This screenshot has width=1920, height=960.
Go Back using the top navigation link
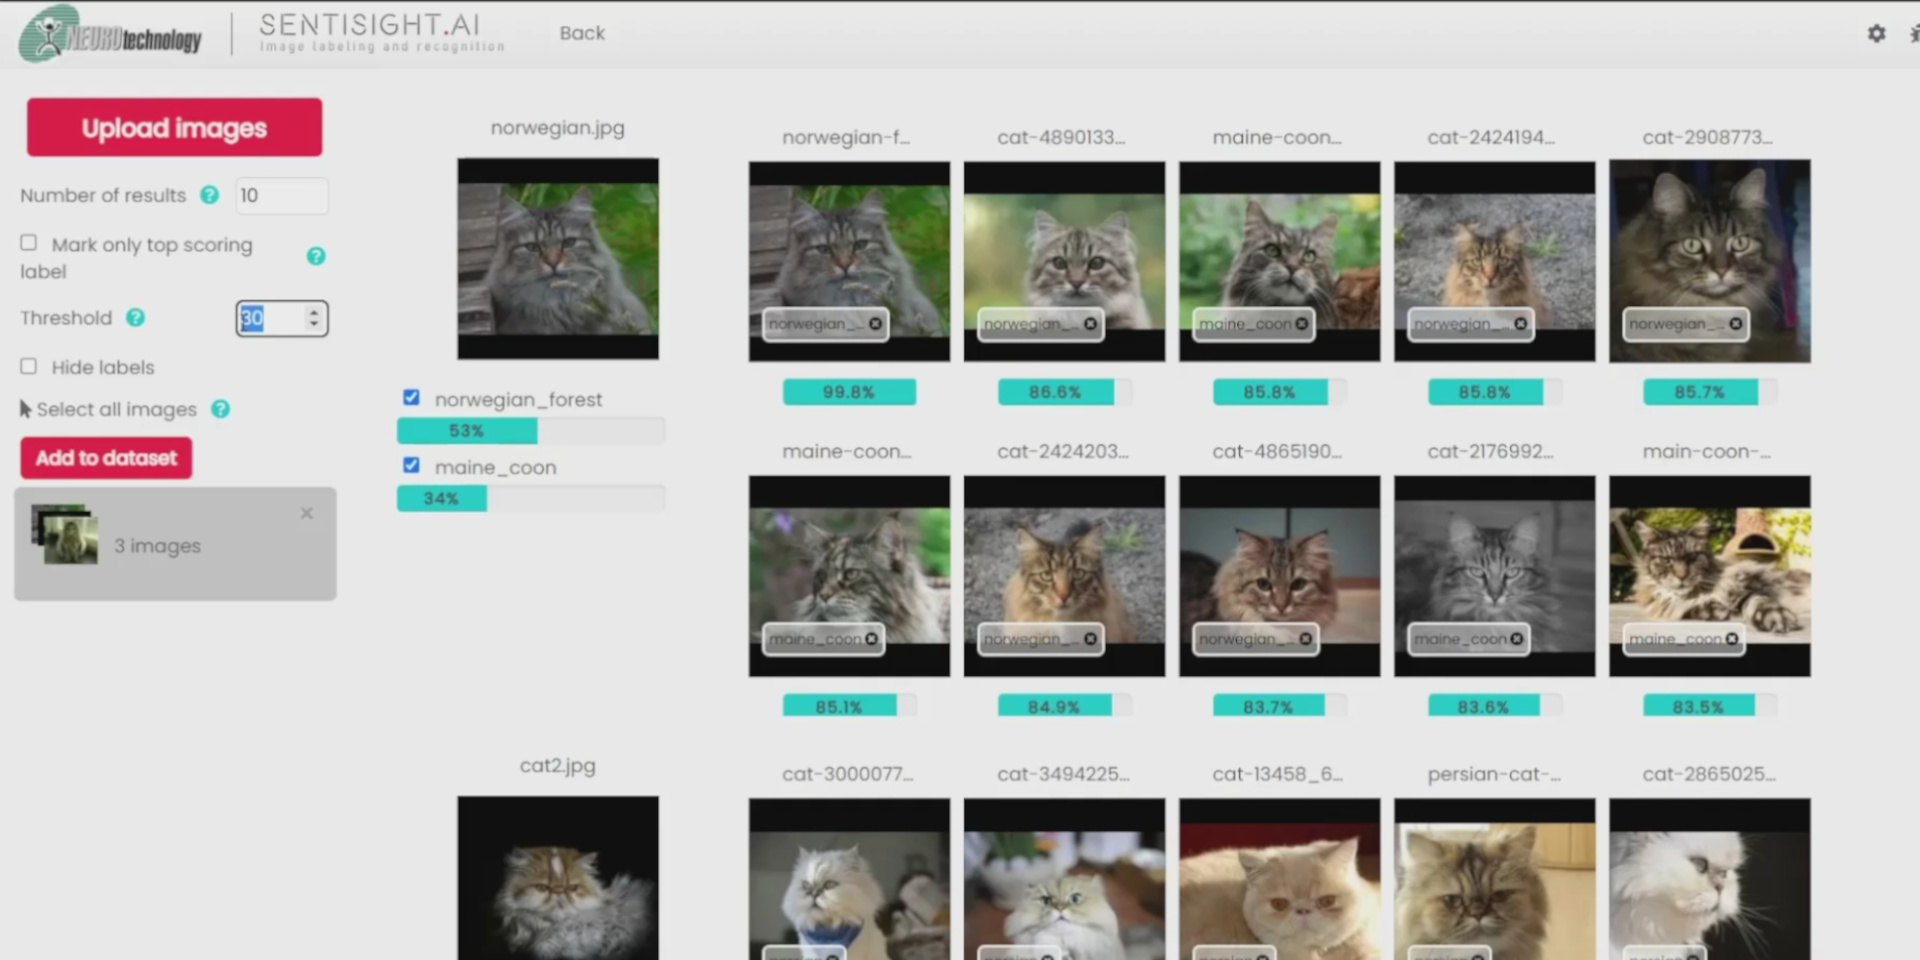tap(582, 33)
